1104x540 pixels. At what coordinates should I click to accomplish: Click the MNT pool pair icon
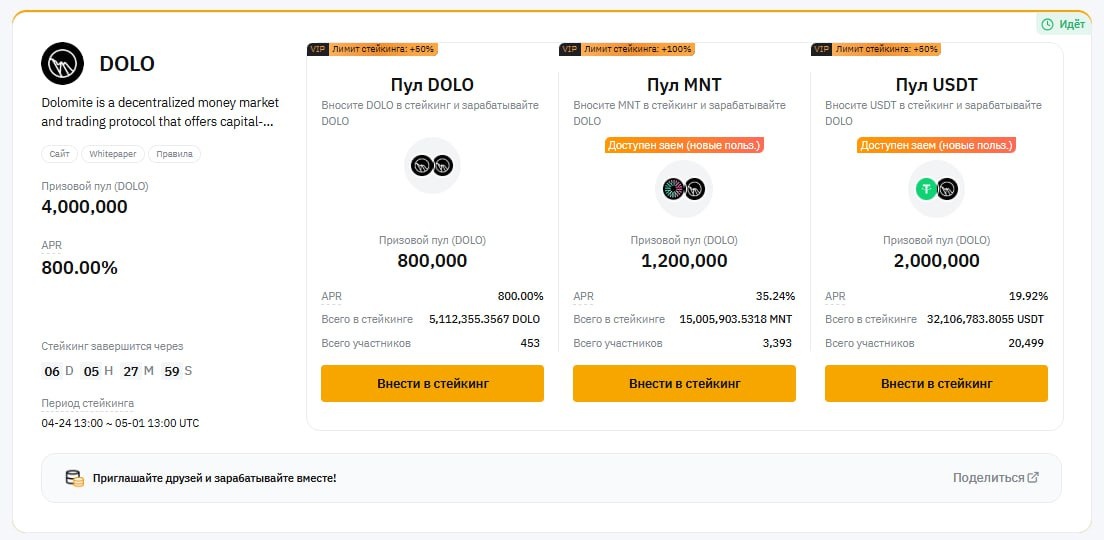[684, 188]
